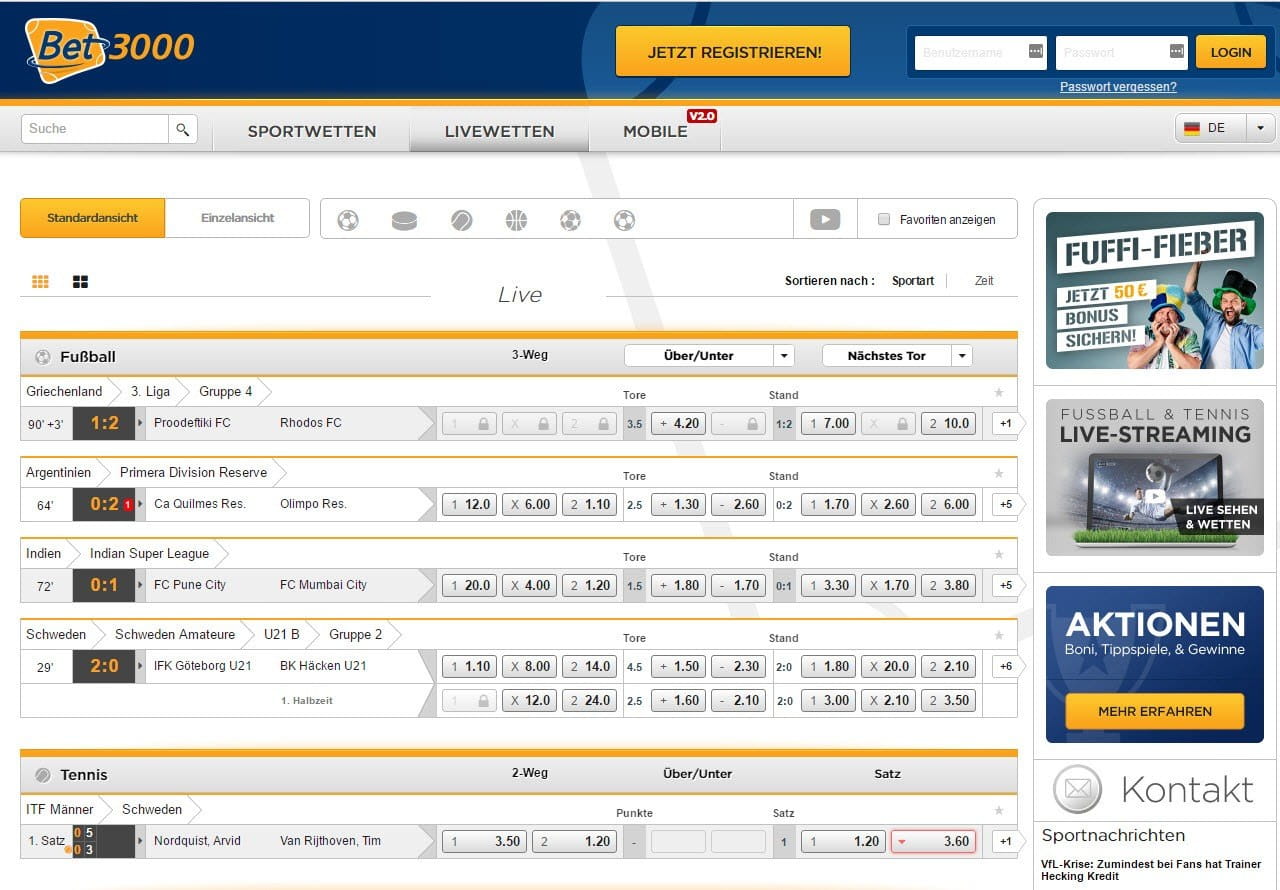Expand more bets +1 for Nordquist, Arvid
1280x890 pixels.
(1005, 842)
